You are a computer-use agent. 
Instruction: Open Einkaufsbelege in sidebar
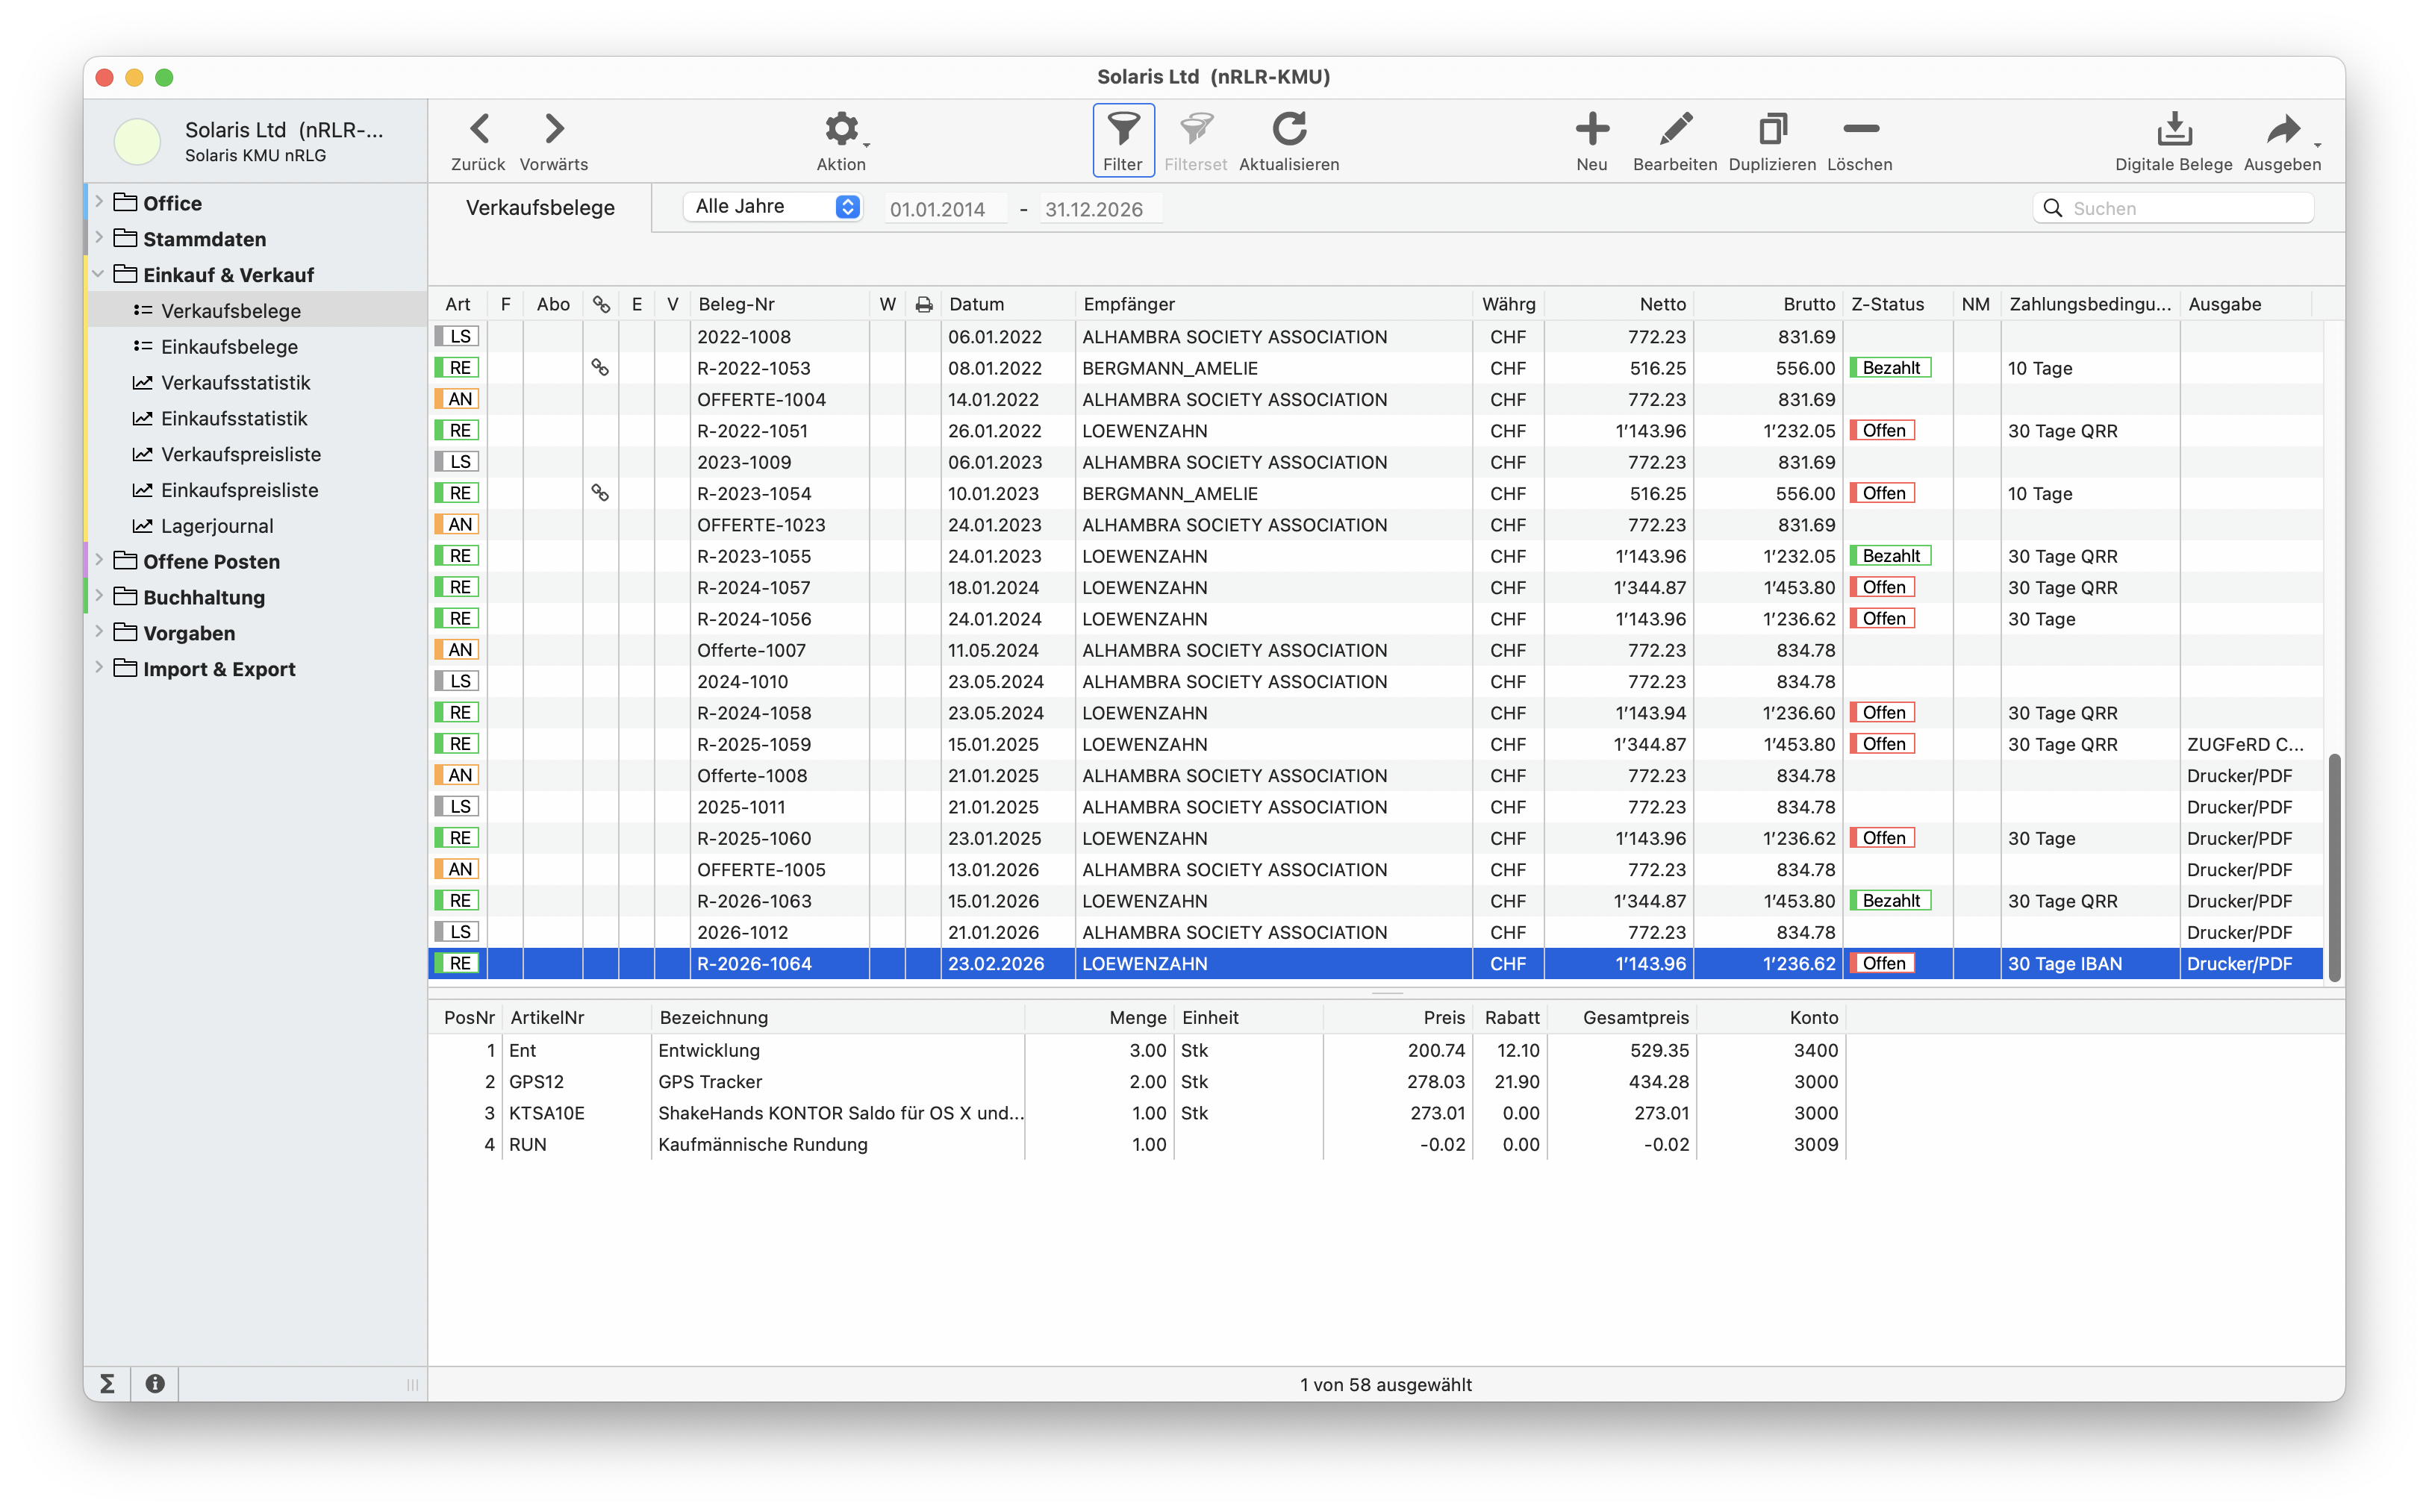229,347
